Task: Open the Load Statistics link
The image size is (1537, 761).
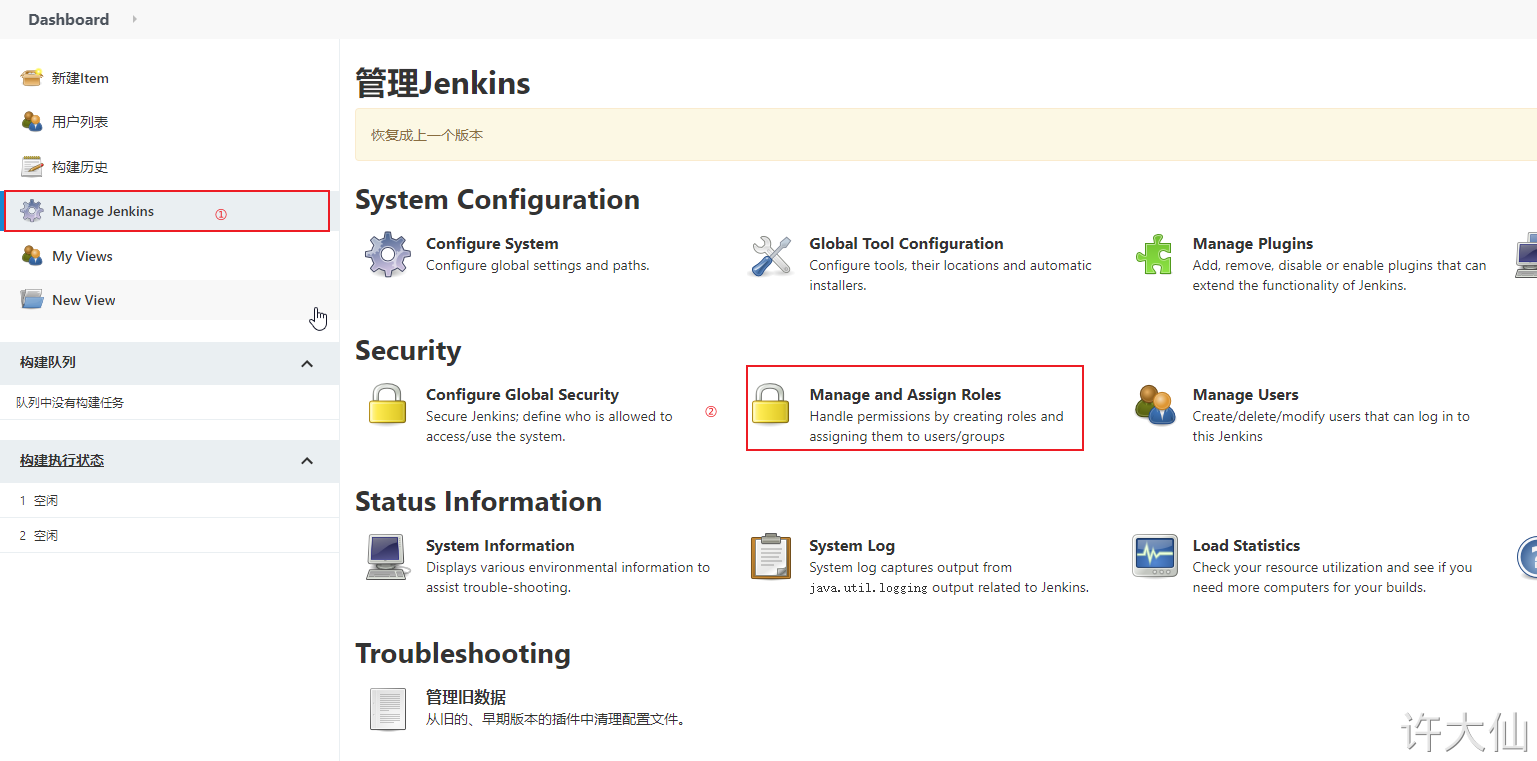Action: (x=1246, y=545)
